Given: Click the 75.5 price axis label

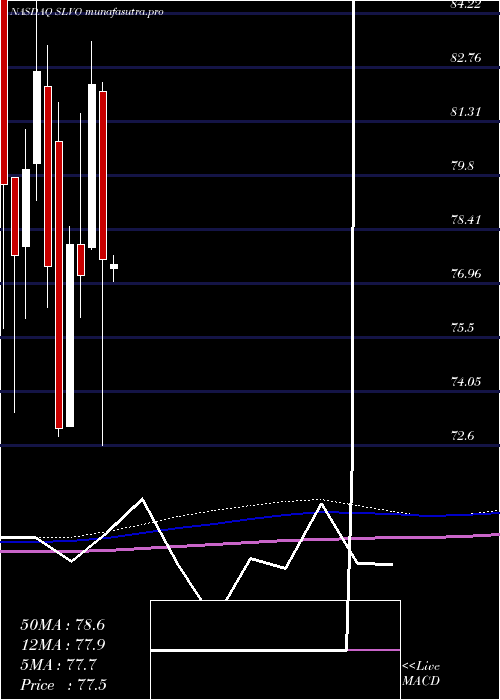Looking at the screenshot, I should coord(462,328).
